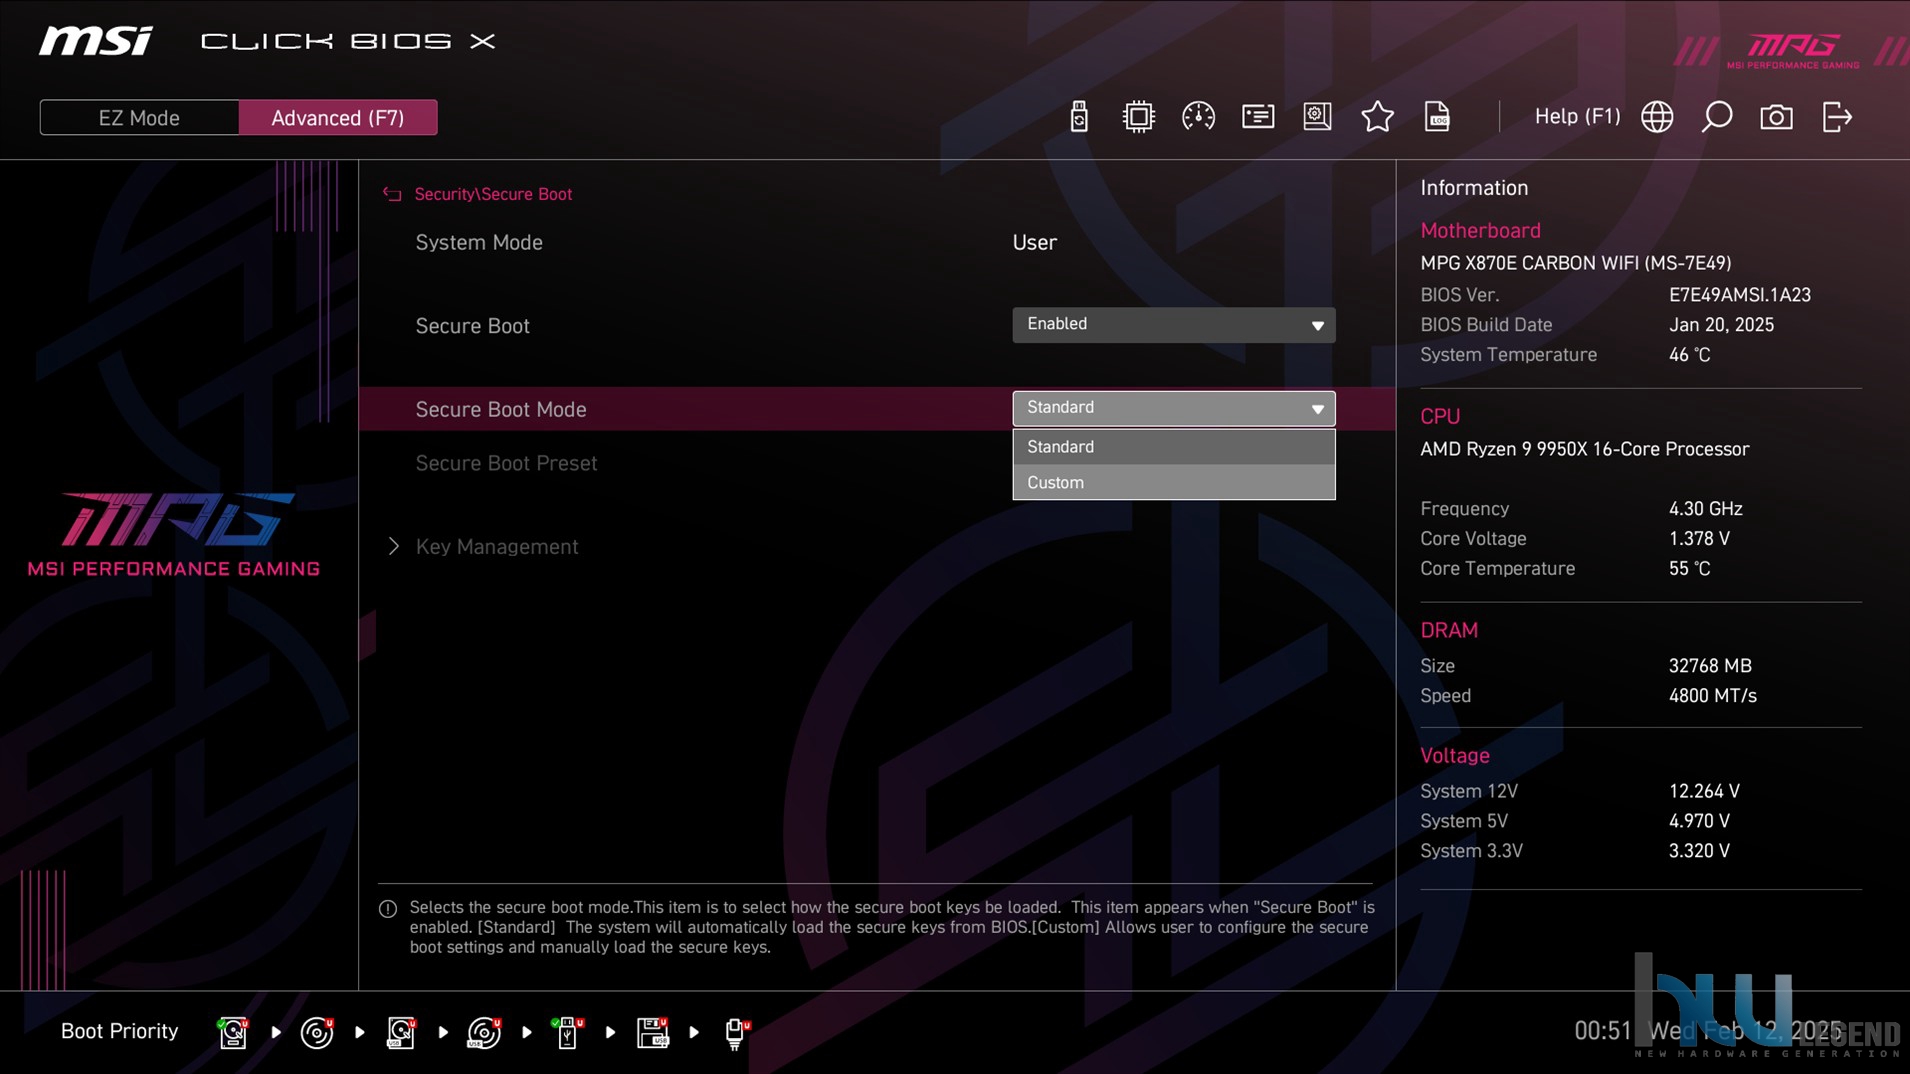Viewport: 1910px width, 1074px height.
Task: Select the USB hard disk boot icon
Action: [x=401, y=1032]
